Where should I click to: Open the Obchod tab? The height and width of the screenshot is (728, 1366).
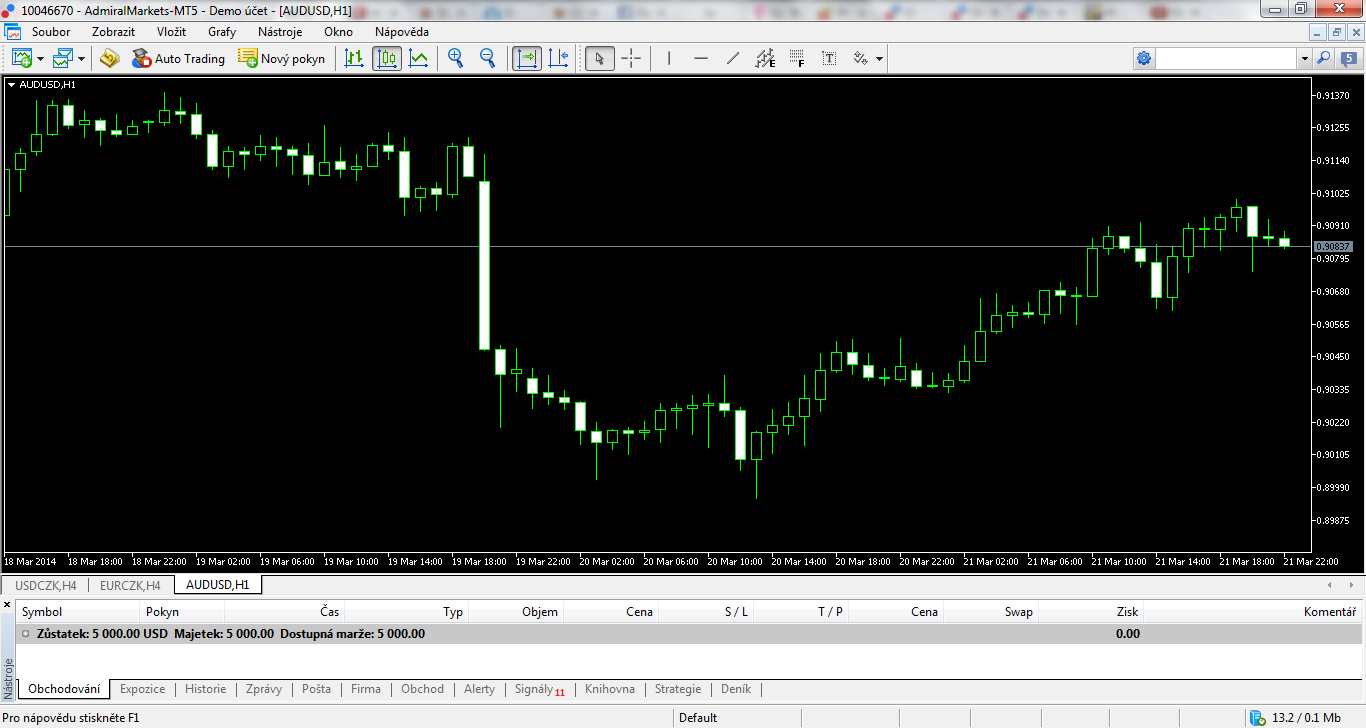pyautogui.click(x=422, y=689)
